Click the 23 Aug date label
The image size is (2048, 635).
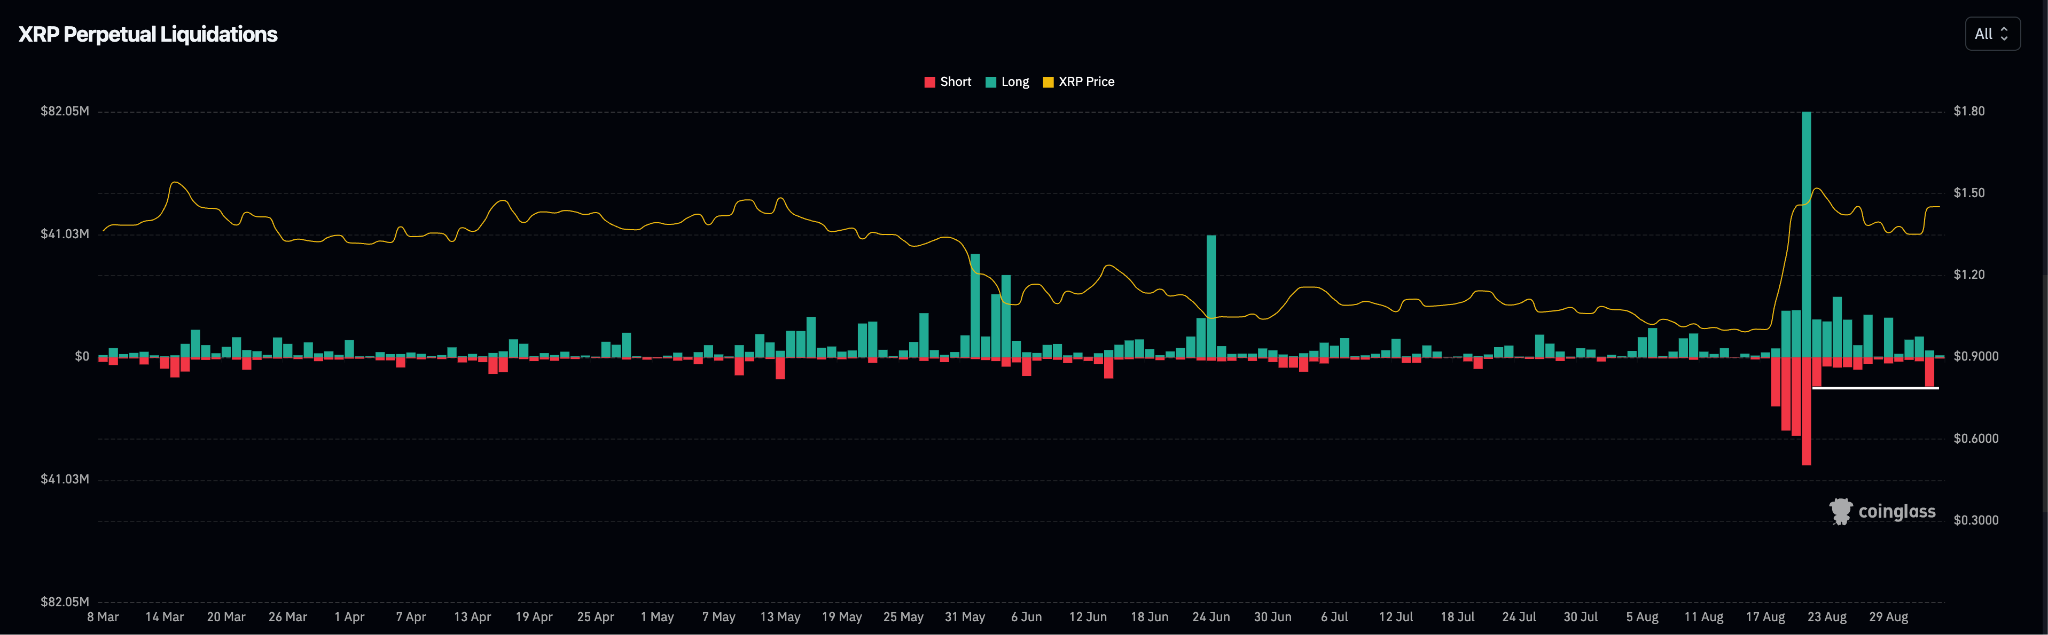pyautogui.click(x=1827, y=617)
